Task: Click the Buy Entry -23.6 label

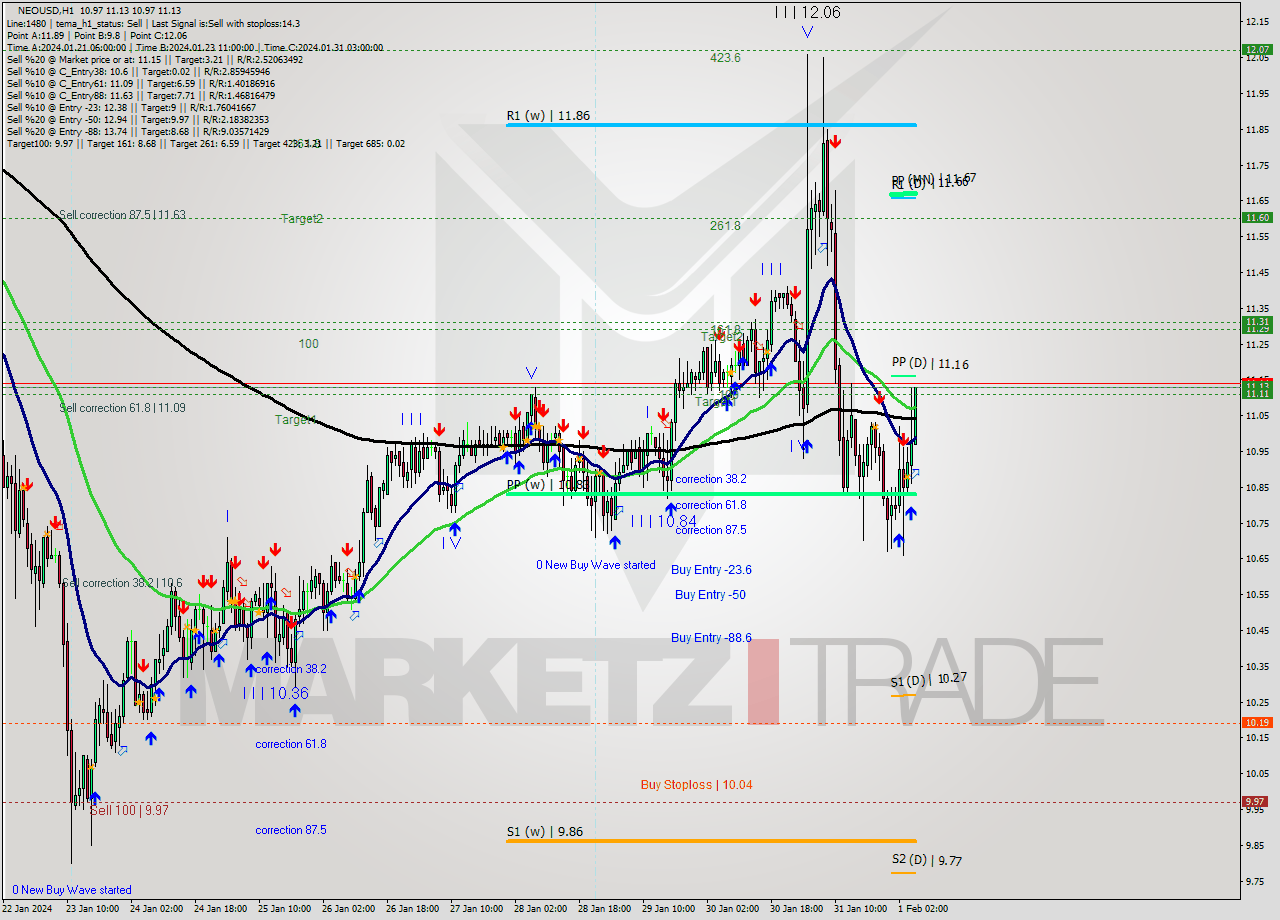Action: point(711,570)
